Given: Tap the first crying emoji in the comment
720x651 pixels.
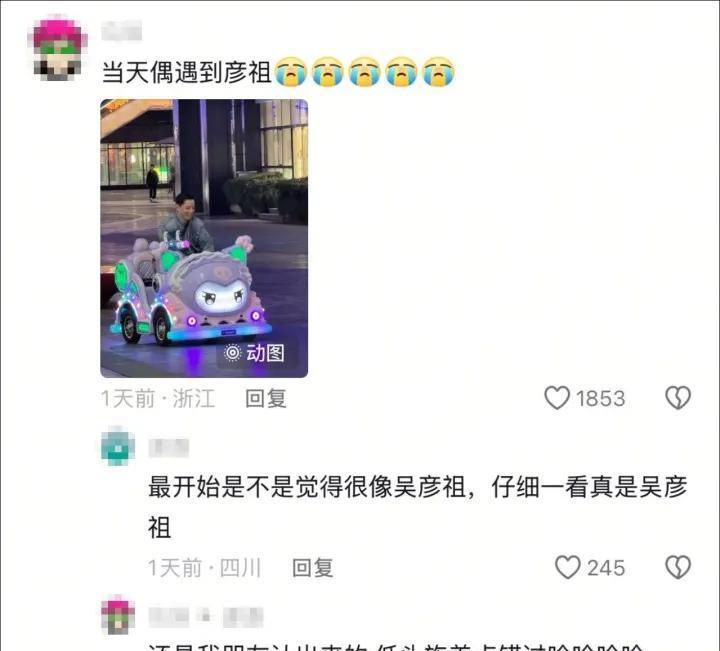Looking at the screenshot, I should [x=290, y=72].
